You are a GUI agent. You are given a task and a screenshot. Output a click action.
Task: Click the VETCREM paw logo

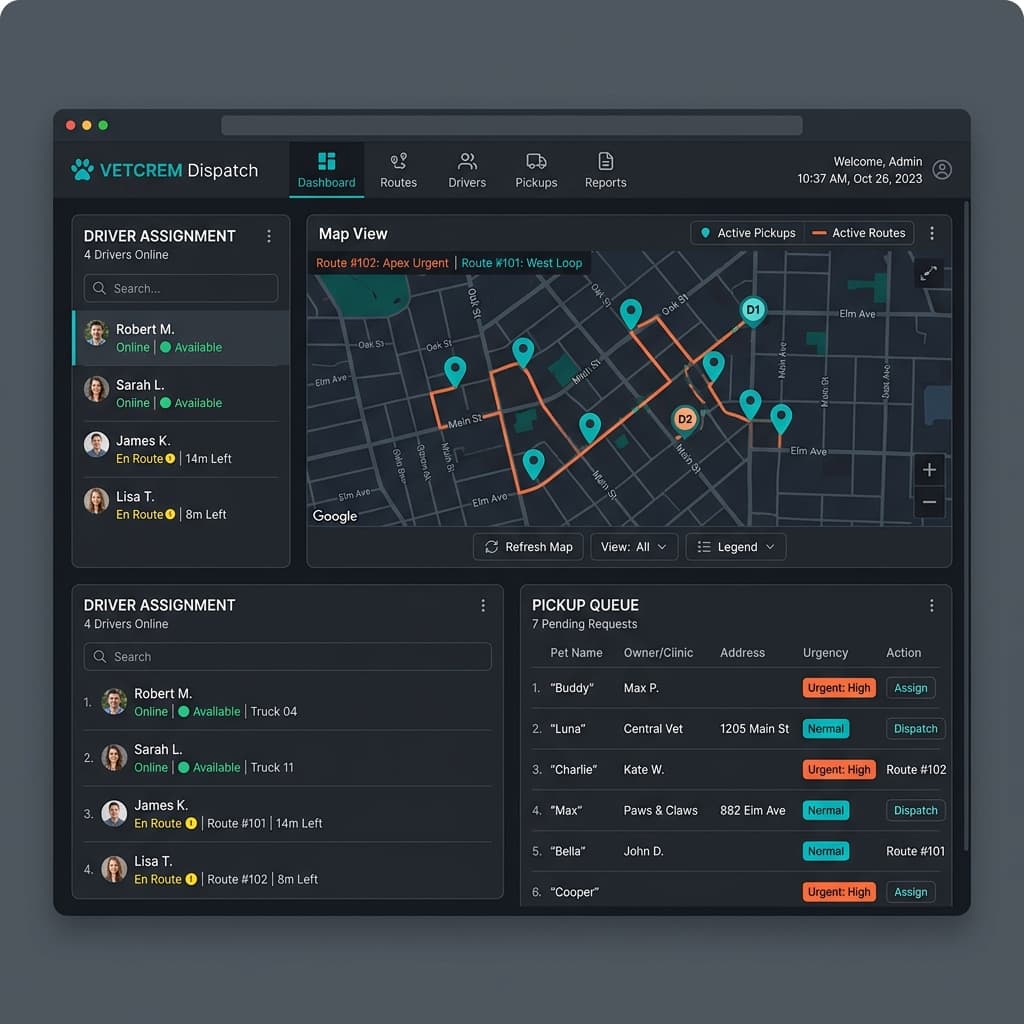click(x=82, y=170)
